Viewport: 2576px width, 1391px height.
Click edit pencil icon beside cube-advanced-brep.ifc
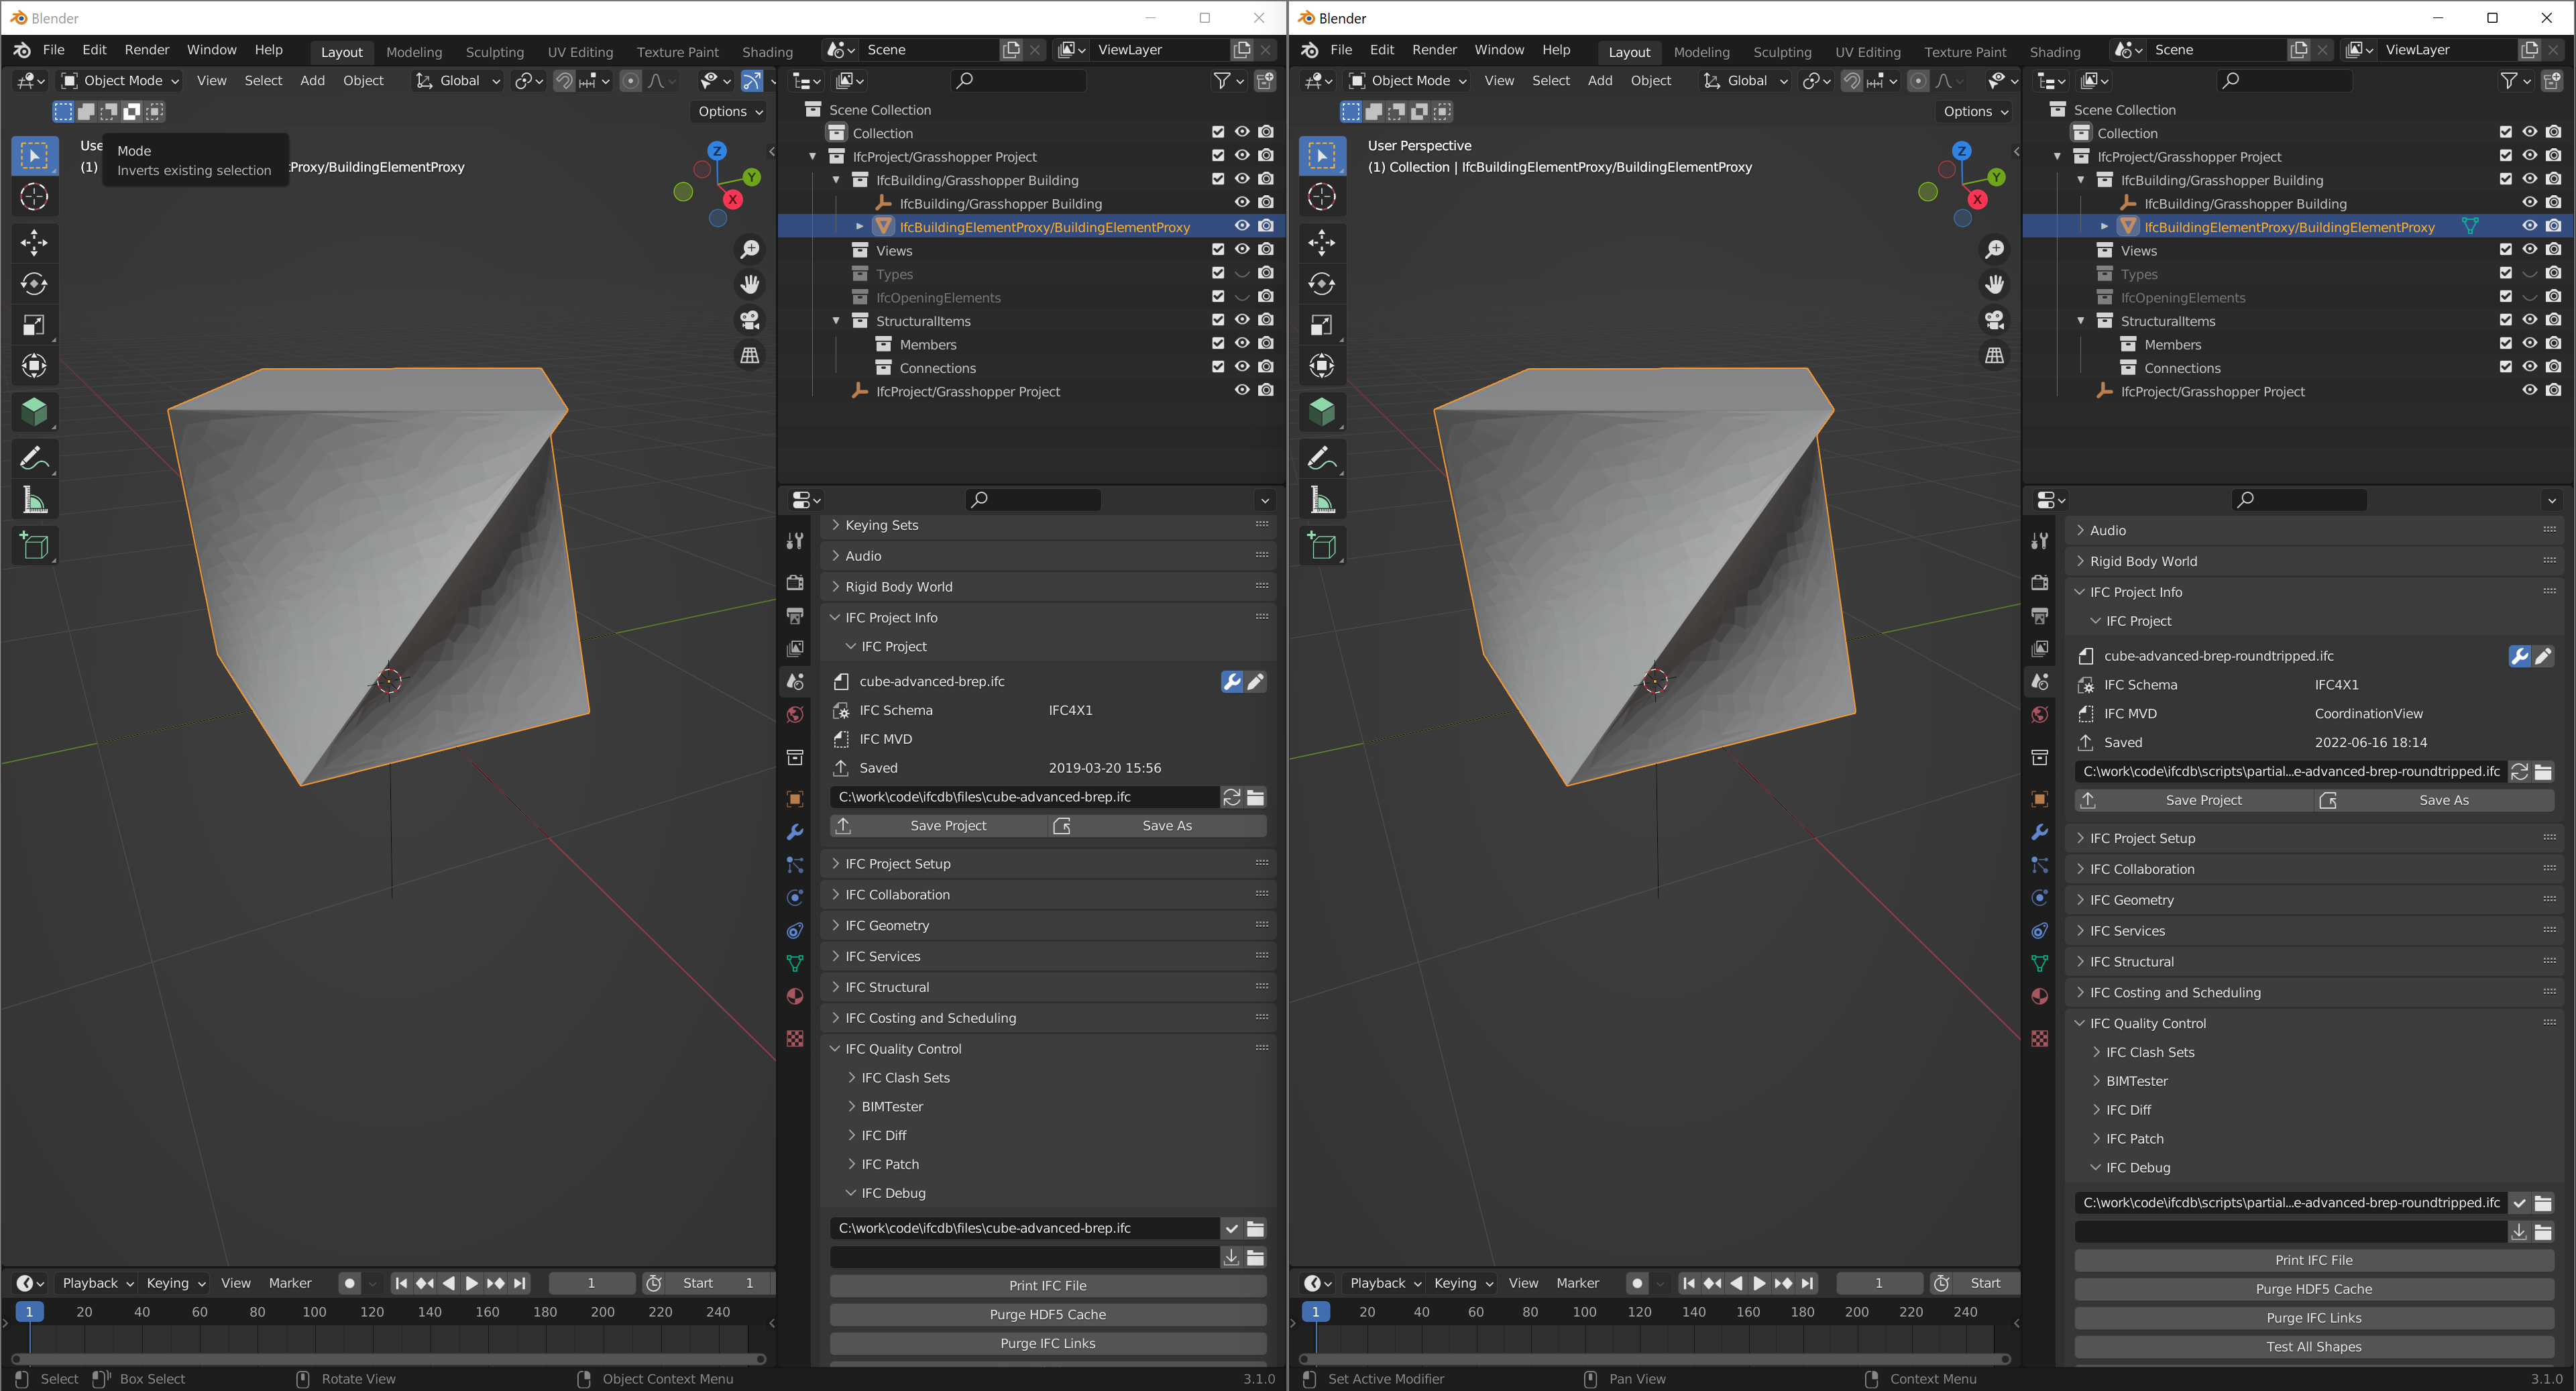pyautogui.click(x=1256, y=682)
